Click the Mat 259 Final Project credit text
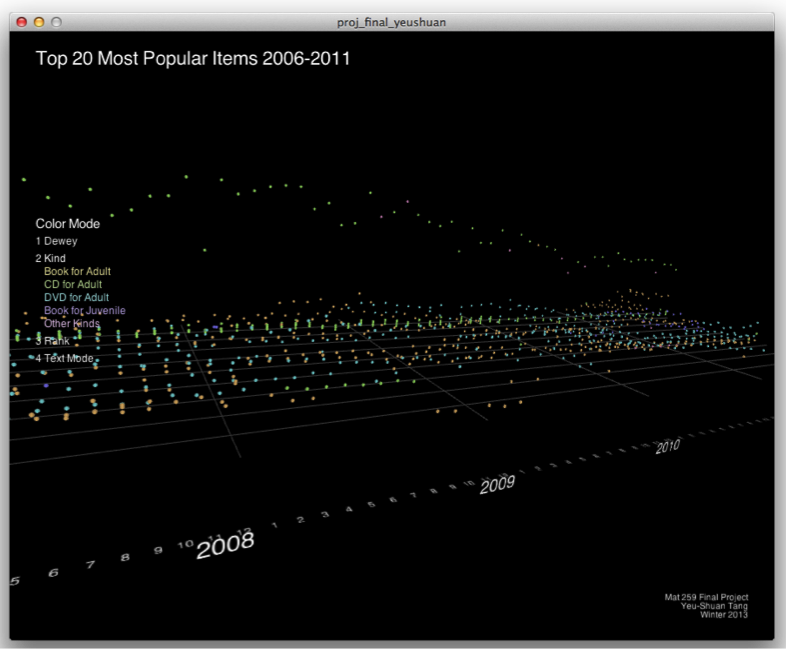786x649 pixels. pyautogui.click(x=706, y=597)
